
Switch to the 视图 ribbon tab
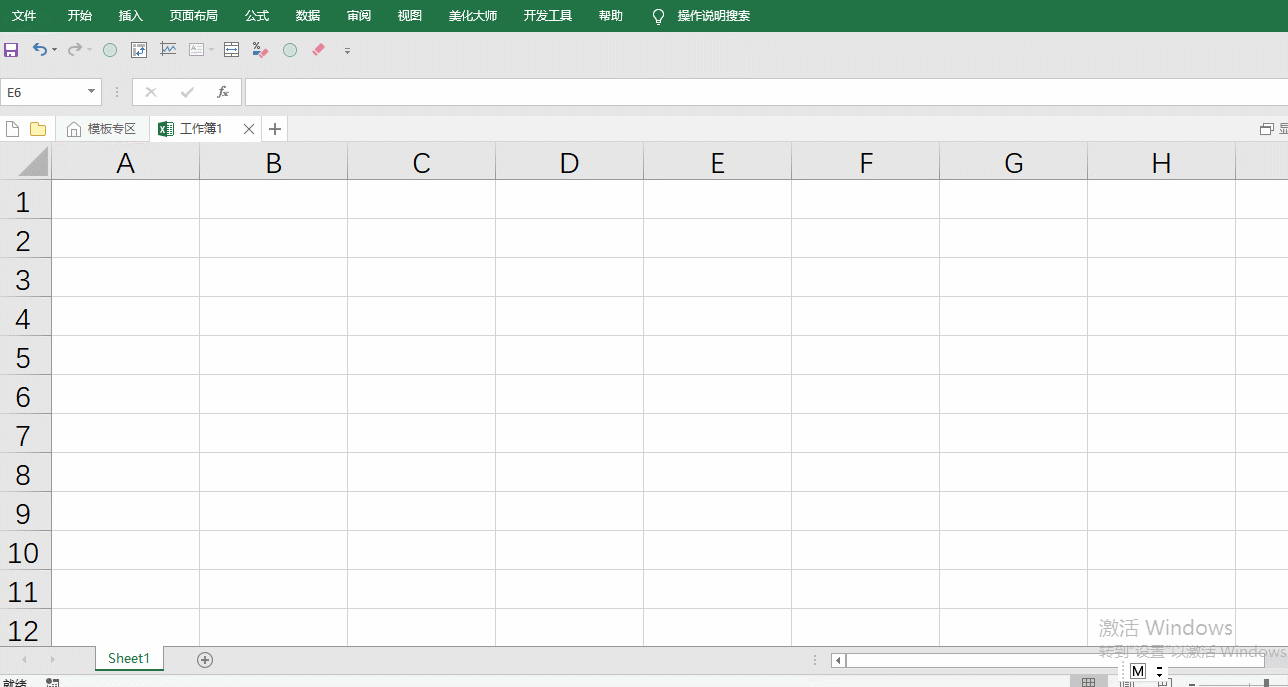tap(410, 16)
